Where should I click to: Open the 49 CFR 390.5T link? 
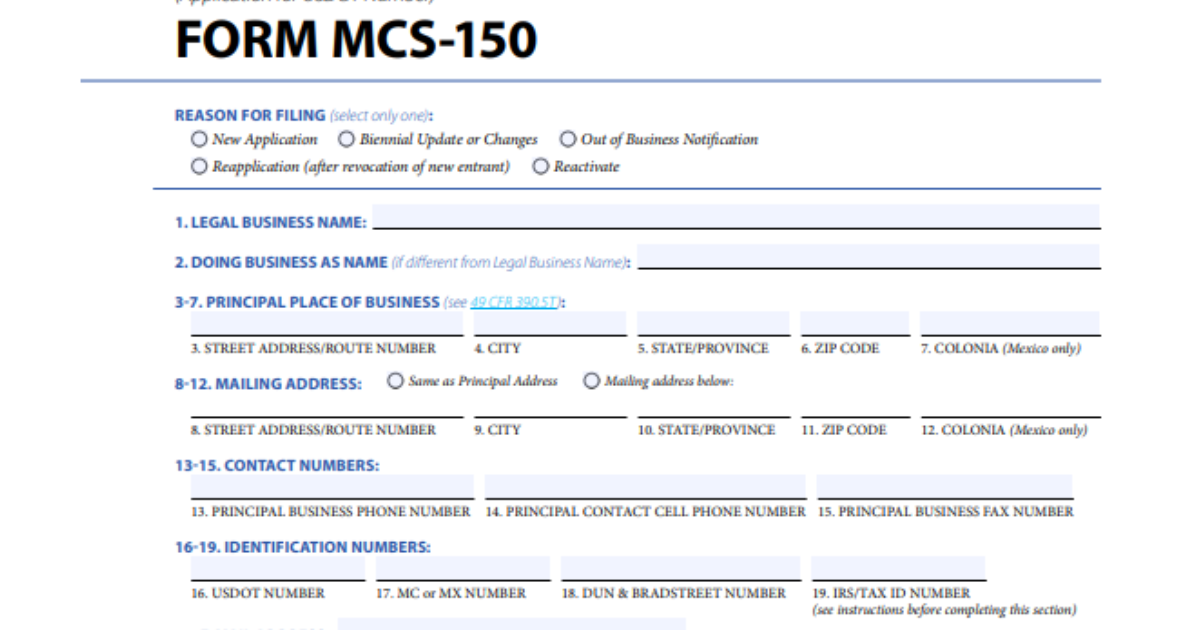(514, 302)
